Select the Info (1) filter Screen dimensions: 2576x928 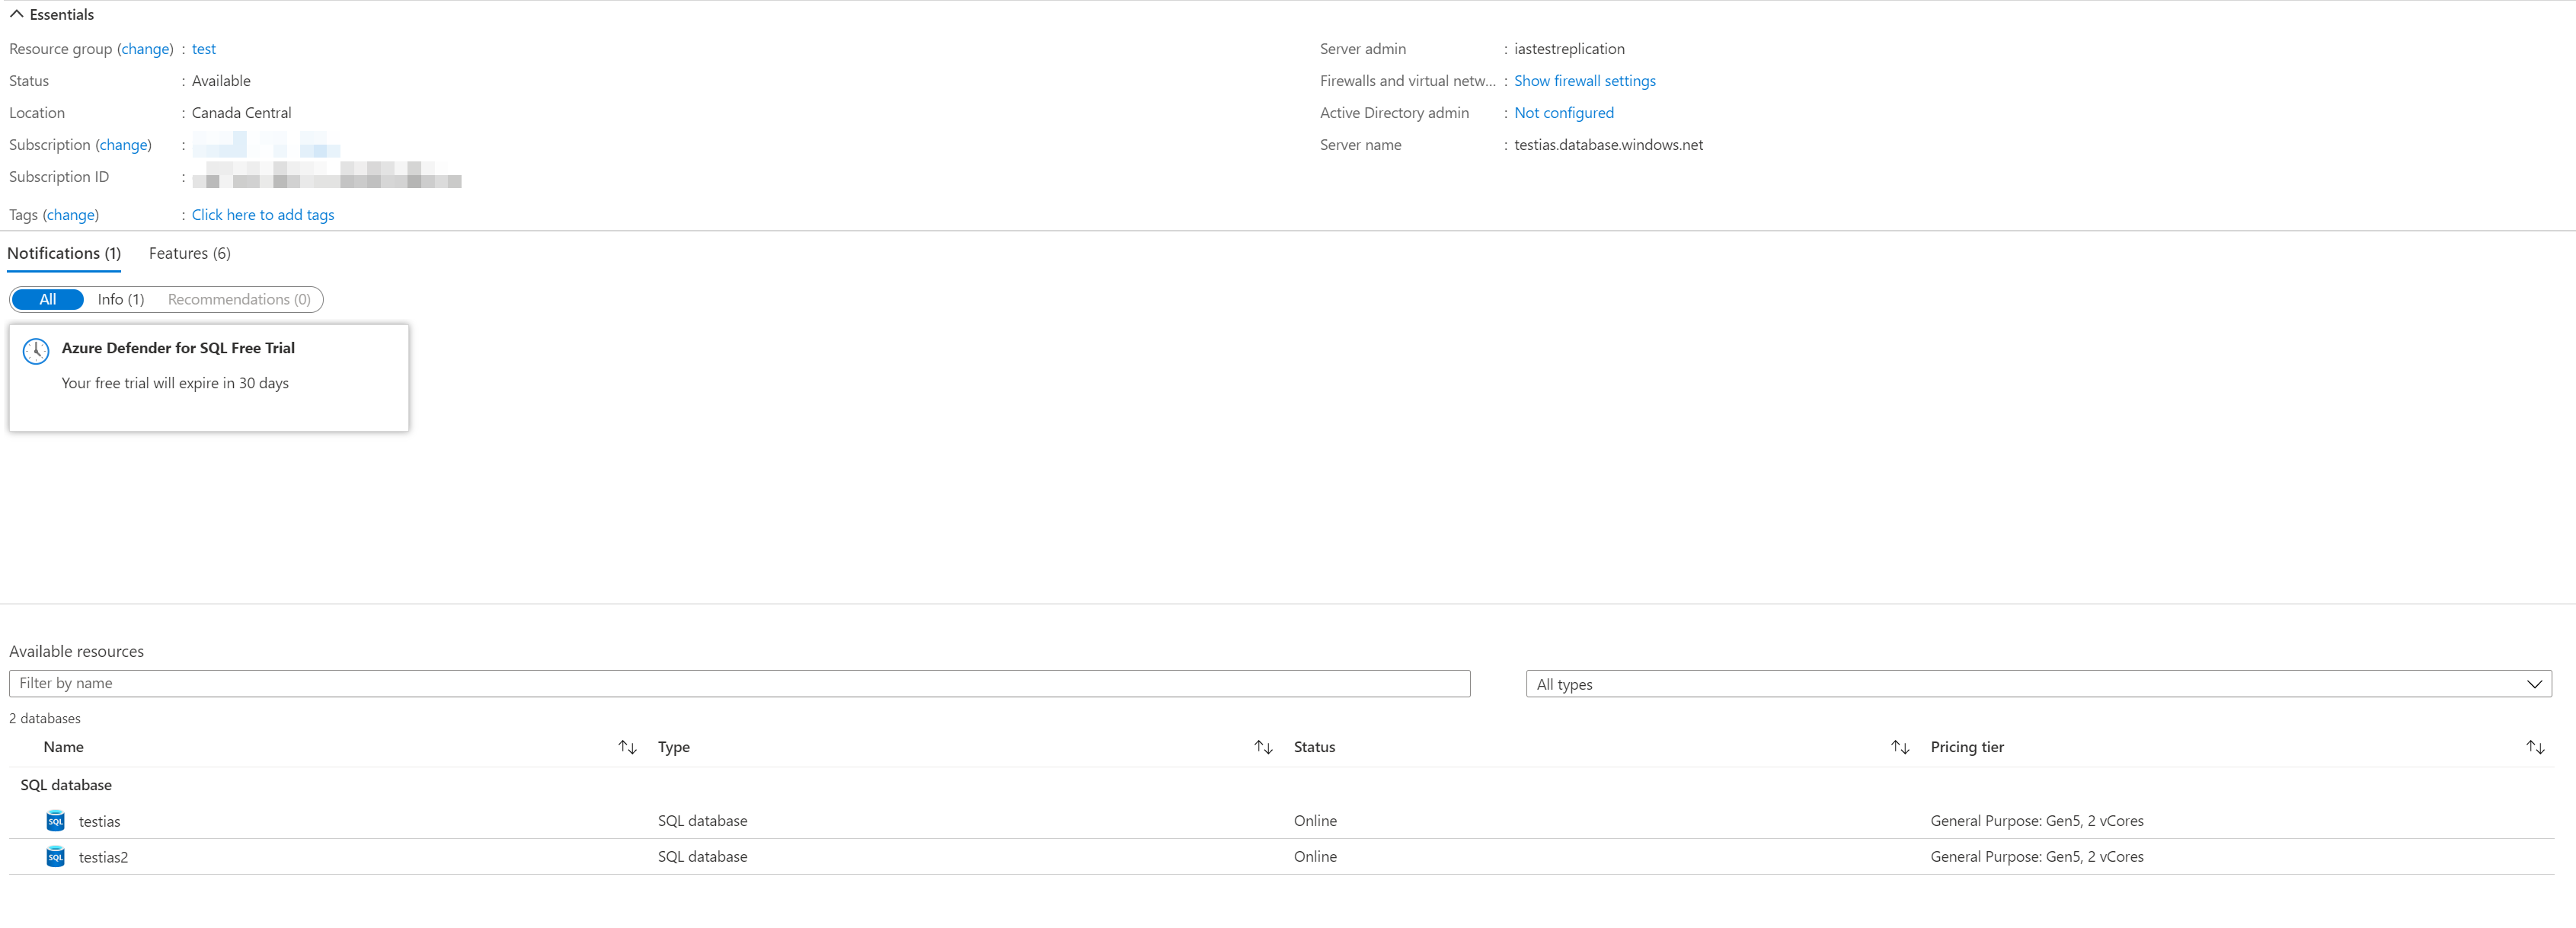tap(121, 300)
